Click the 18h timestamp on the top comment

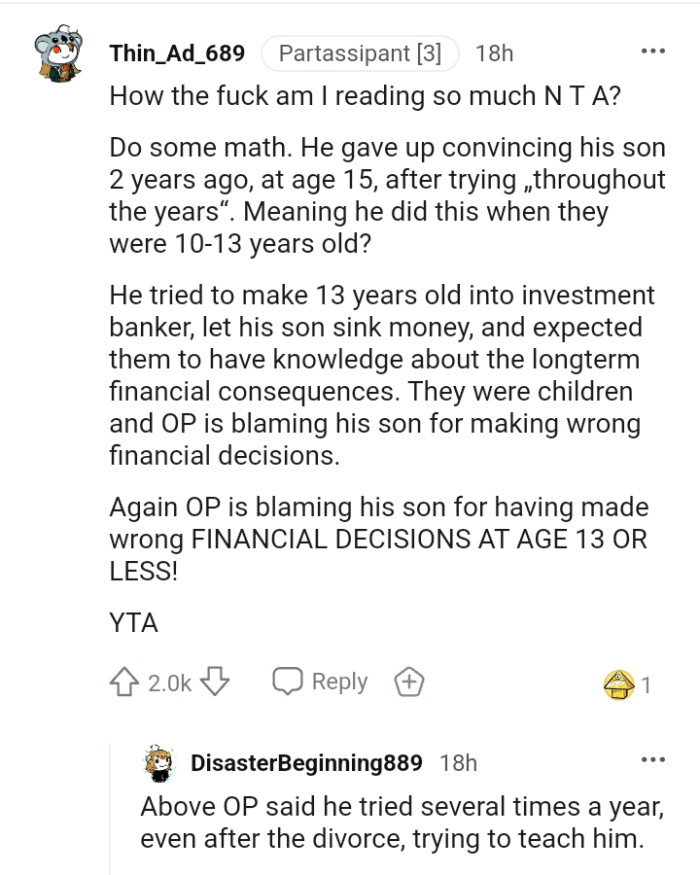pos(497,53)
